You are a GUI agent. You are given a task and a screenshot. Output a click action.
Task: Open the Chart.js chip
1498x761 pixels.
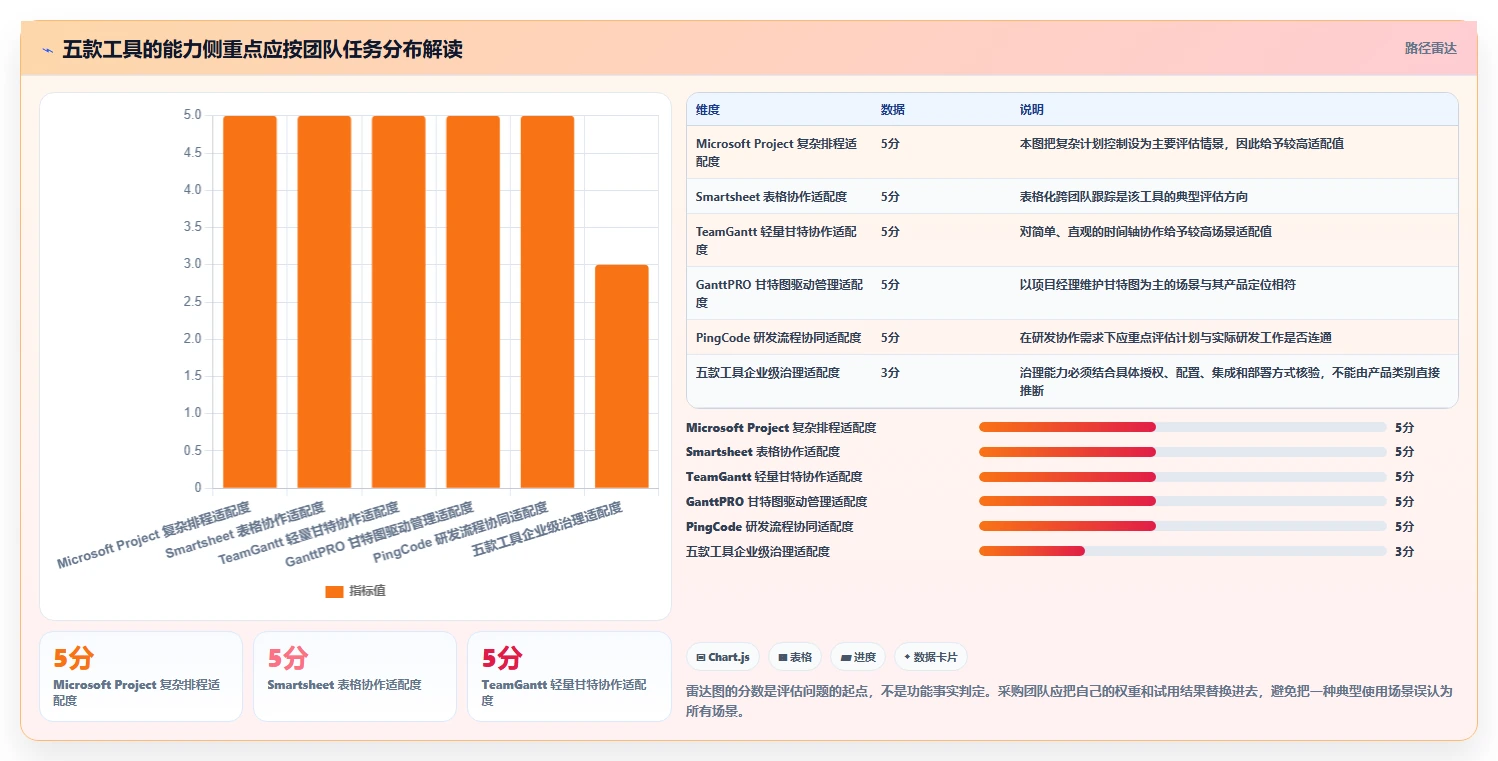pyautogui.click(x=723, y=657)
